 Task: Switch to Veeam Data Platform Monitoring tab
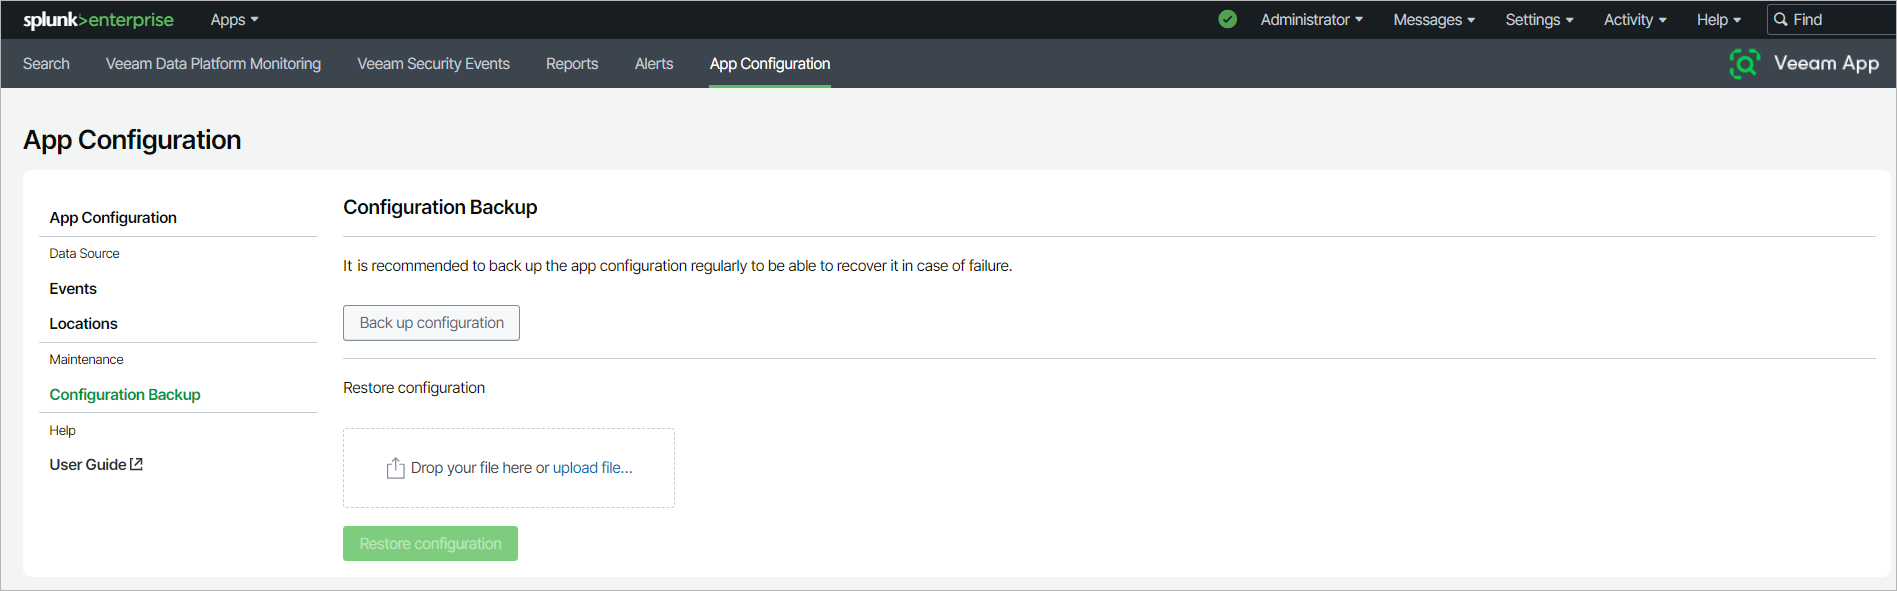213,64
